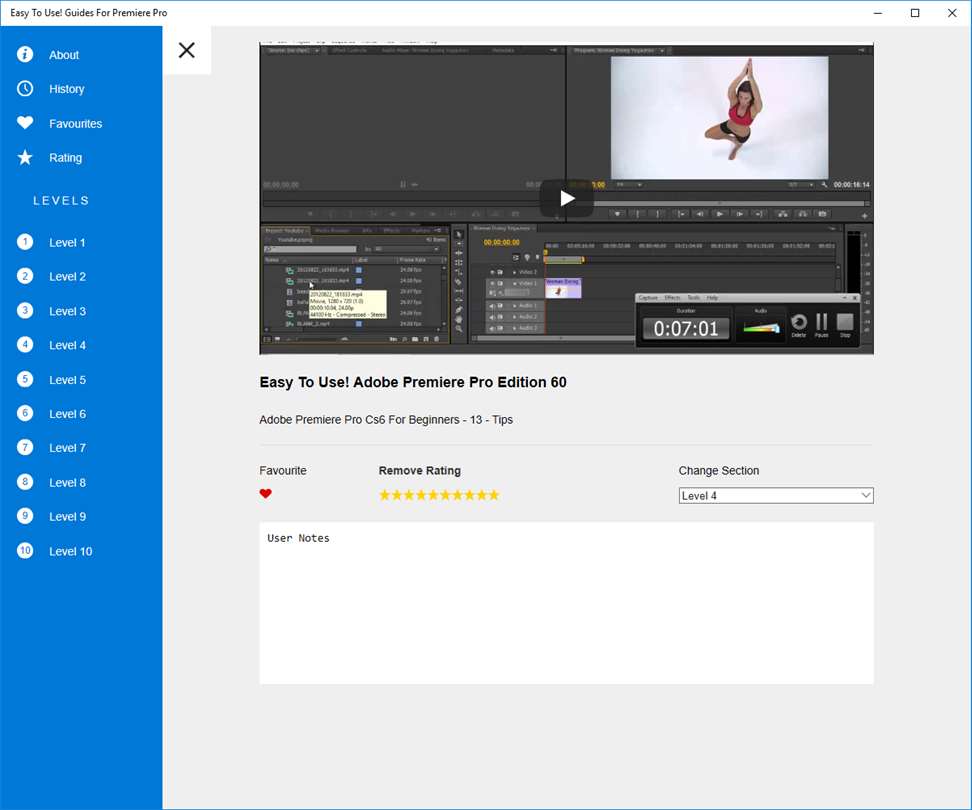
Task: Select Level 2 in the sidebar
Action: [67, 277]
